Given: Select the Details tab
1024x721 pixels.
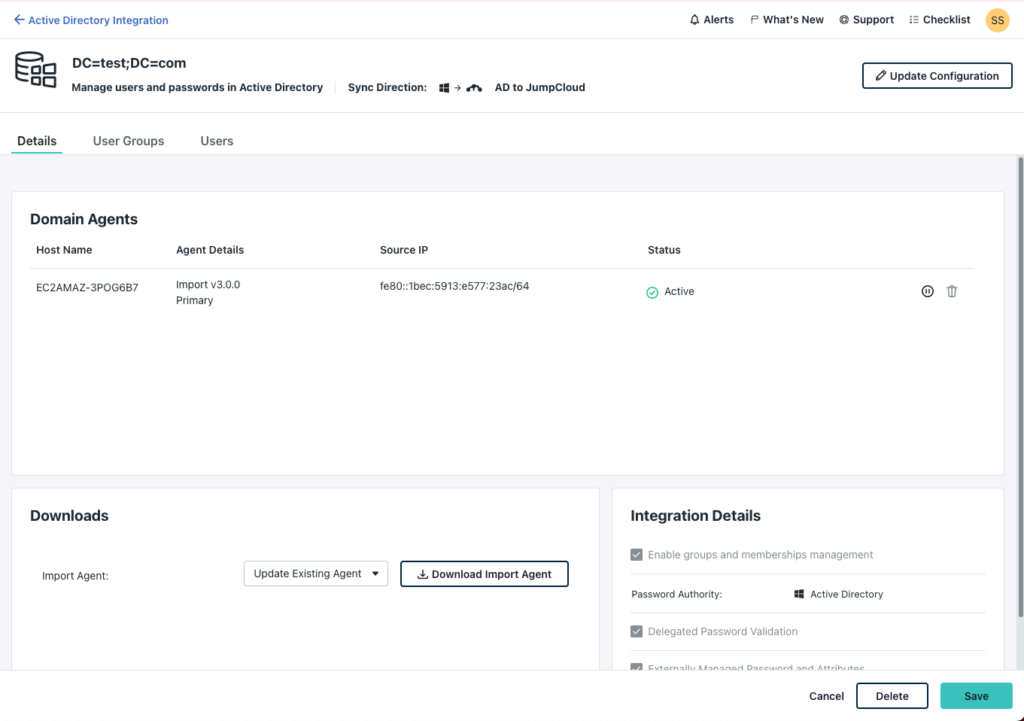Looking at the screenshot, I should pyautogui.click(x=37, y=141).
